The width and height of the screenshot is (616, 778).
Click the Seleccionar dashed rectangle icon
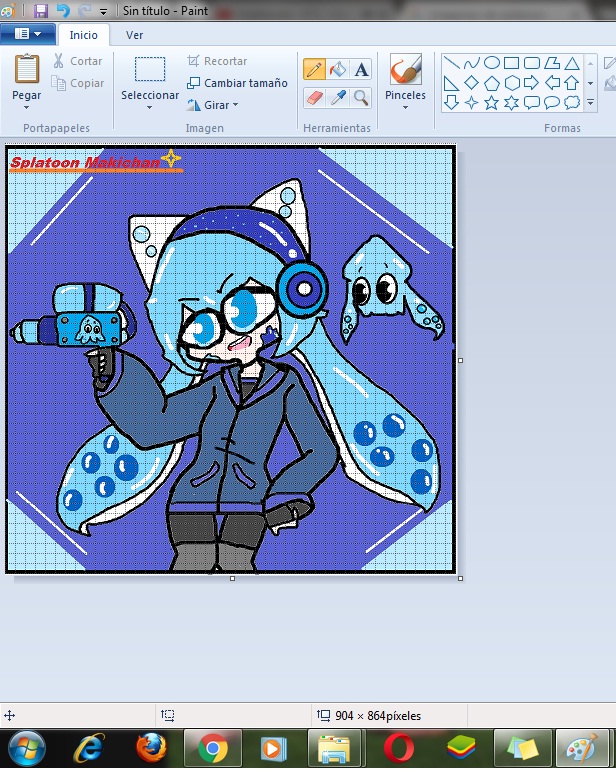[x=150, y=69]
